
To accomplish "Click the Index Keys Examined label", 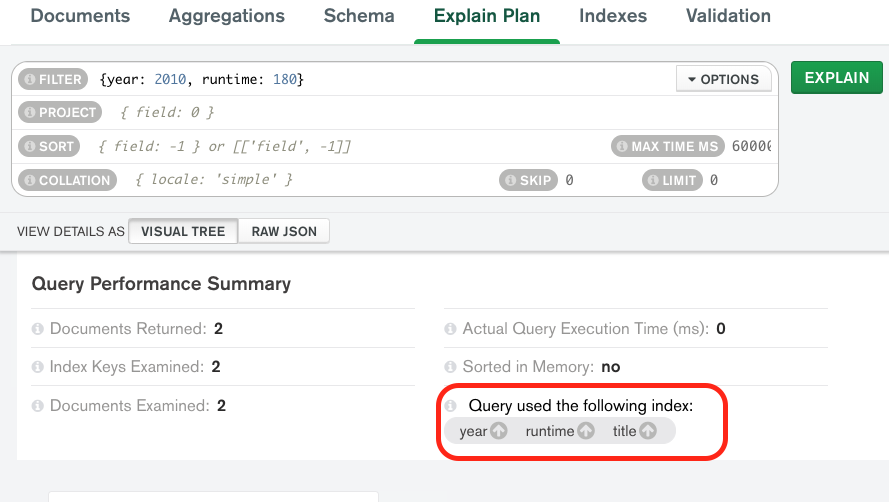I will [x=126, y=367].
